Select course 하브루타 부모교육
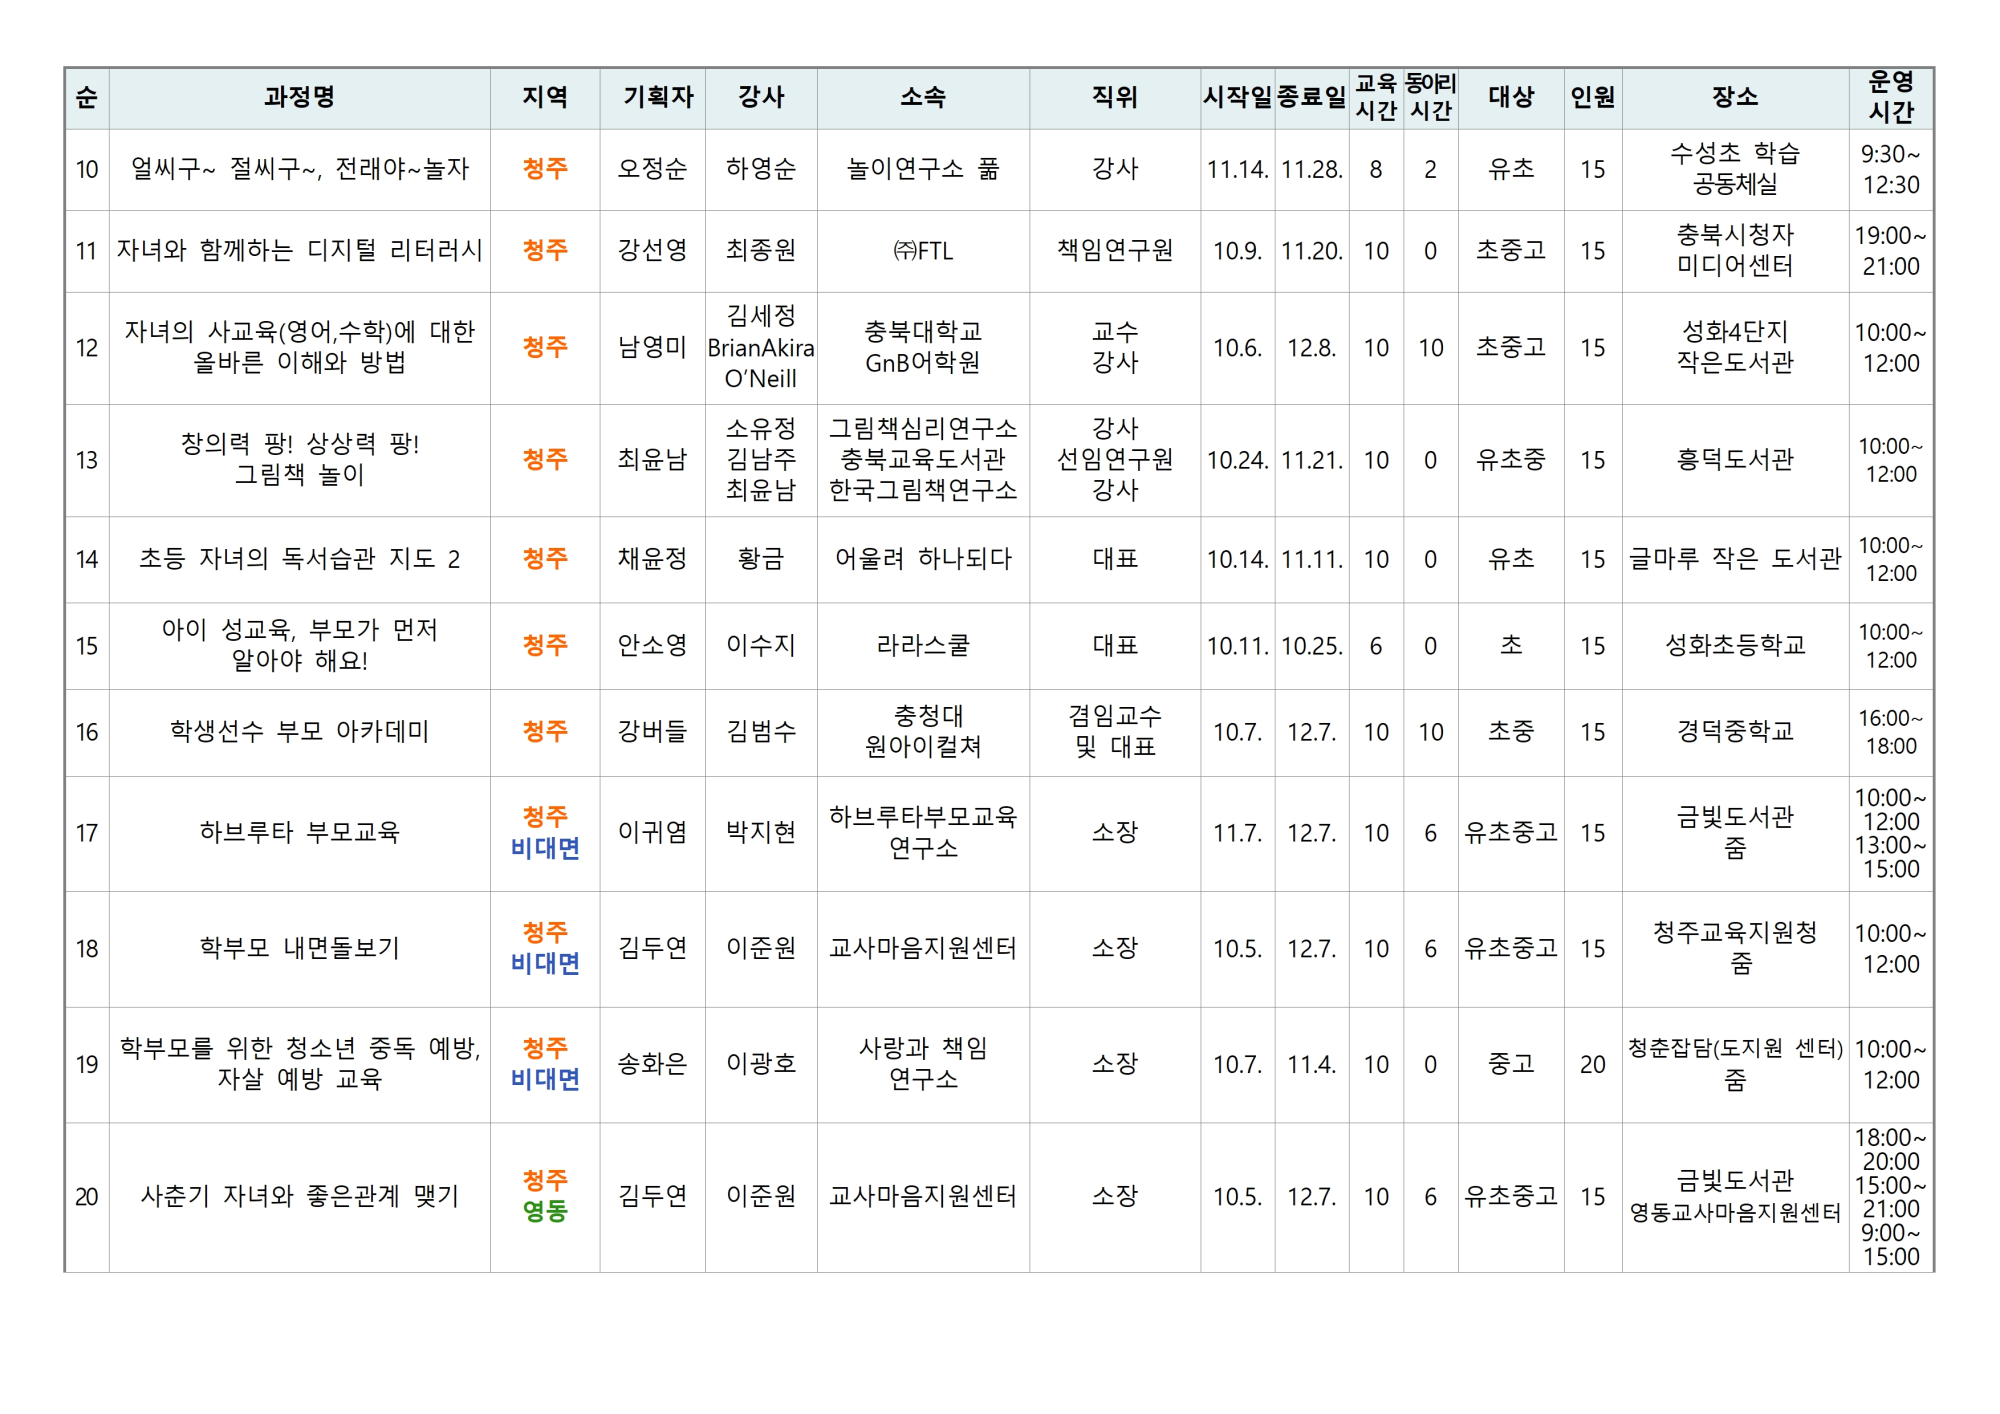Screen dimensions: 2000x1414 pos(299,832)
